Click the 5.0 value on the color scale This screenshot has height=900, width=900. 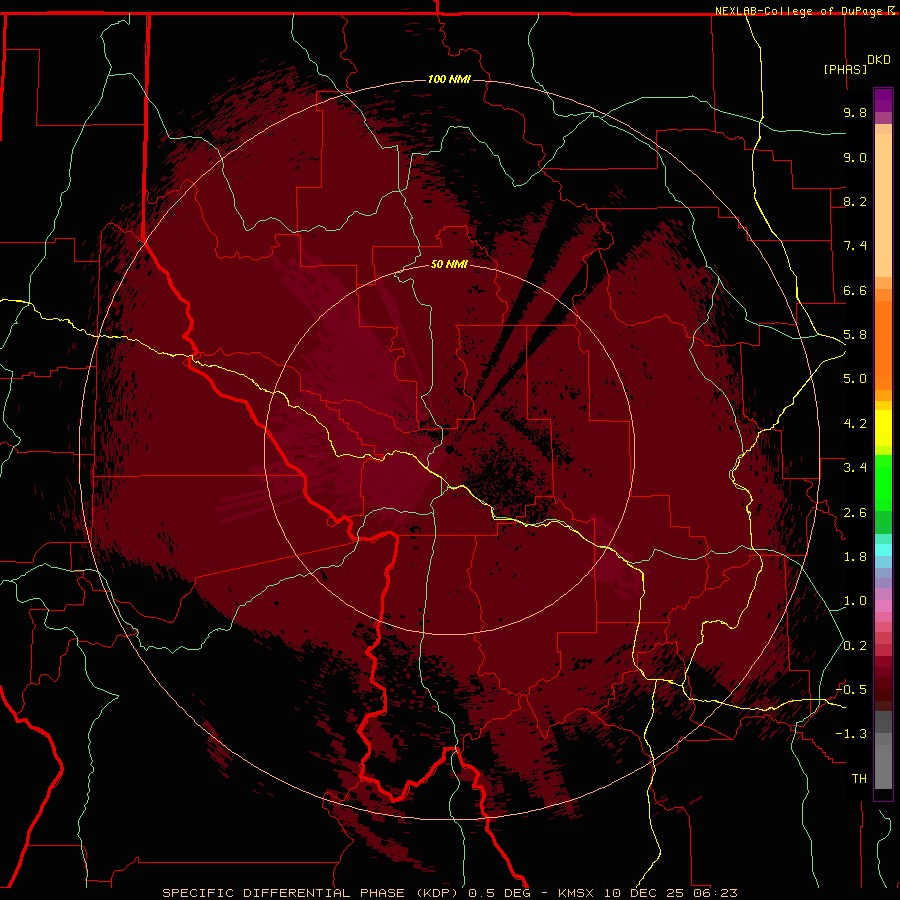855,379
